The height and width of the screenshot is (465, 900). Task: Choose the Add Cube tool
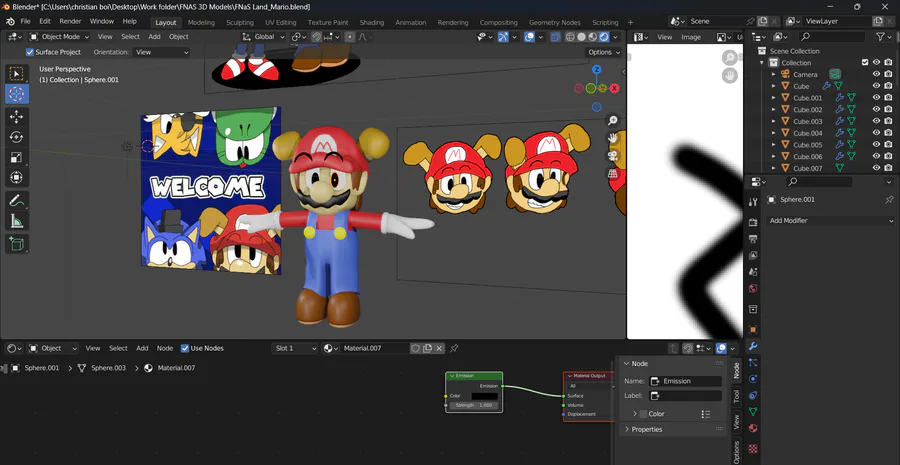[x=17, y=244]
